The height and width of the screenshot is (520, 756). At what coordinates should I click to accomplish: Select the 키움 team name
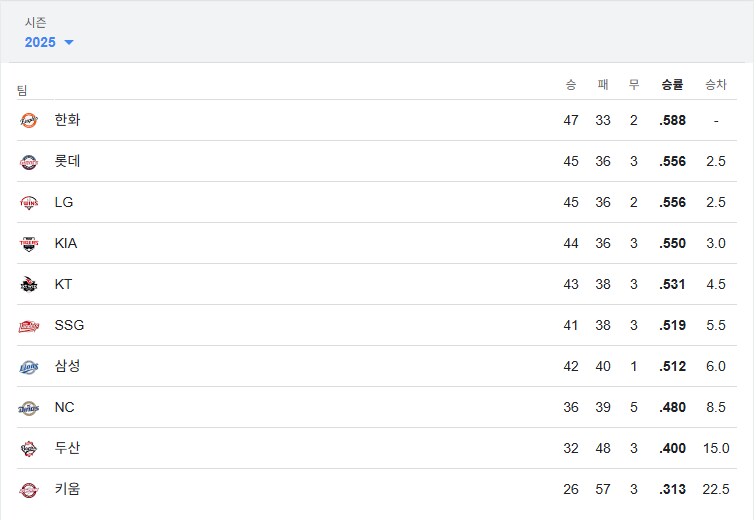click(68, 489)
